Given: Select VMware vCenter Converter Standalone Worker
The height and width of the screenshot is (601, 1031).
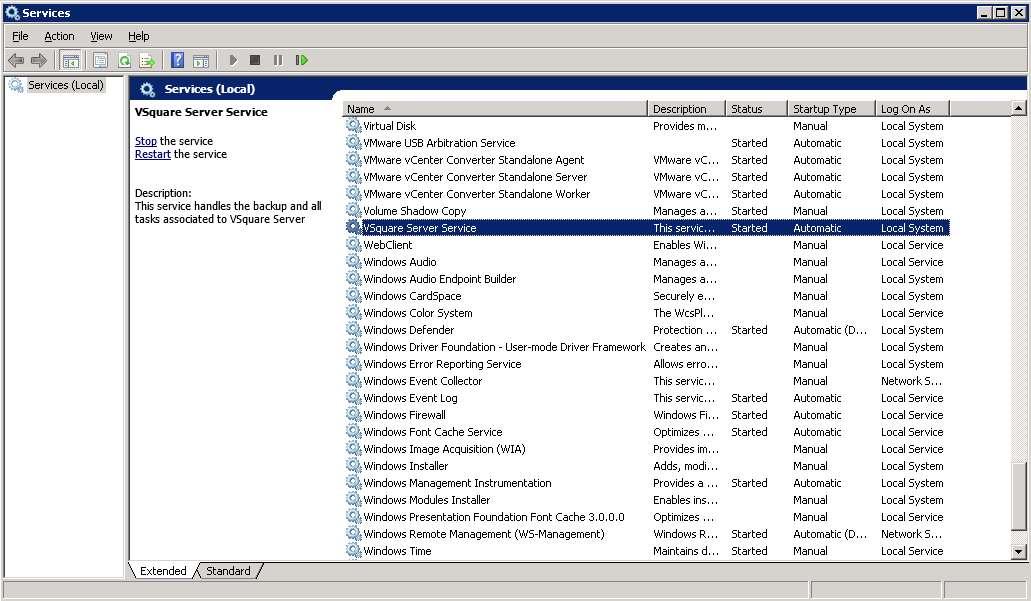Looking at the screenshot, I should pyautogui.click(x=647, y=194).
